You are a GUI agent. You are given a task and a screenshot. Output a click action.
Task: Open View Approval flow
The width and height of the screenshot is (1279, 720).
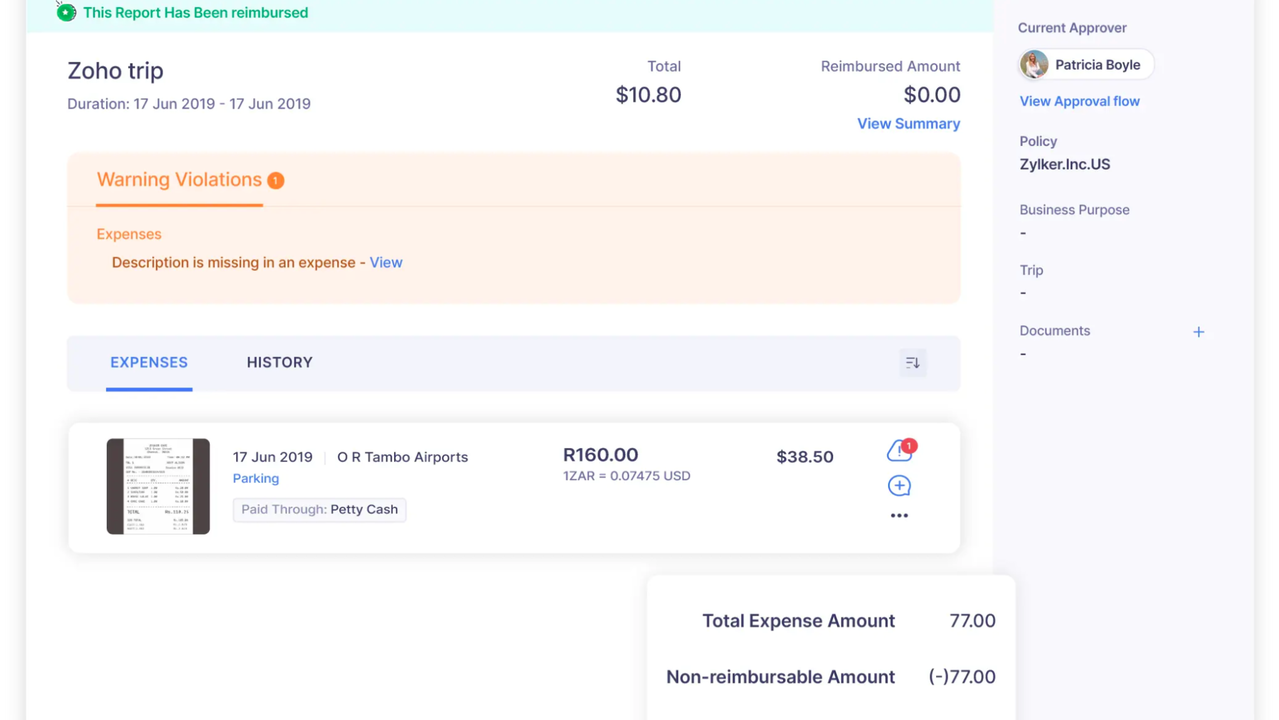pos(1079,101)
